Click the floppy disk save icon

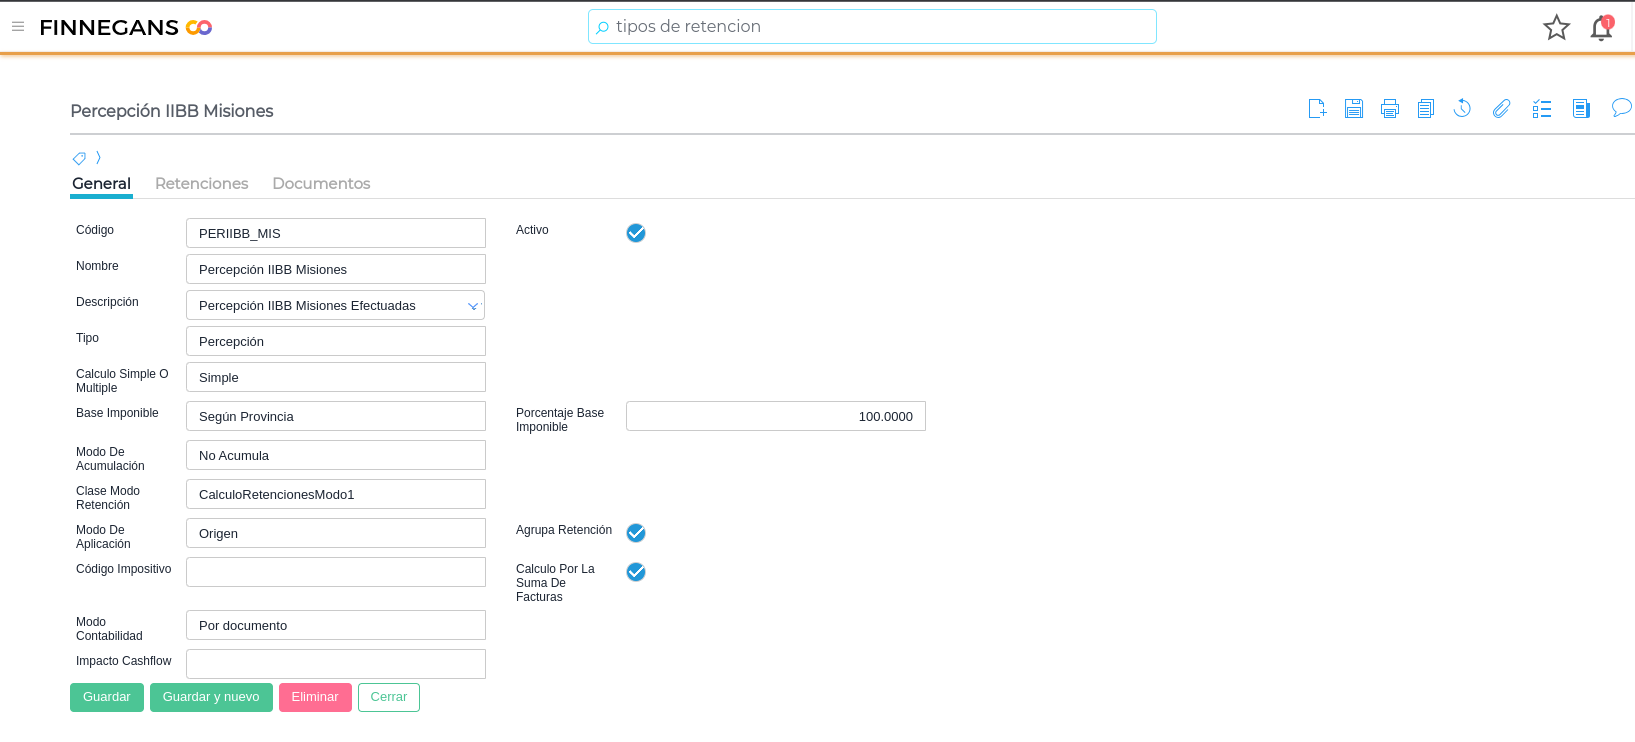pyautogui.click(x=1354, y=109)
